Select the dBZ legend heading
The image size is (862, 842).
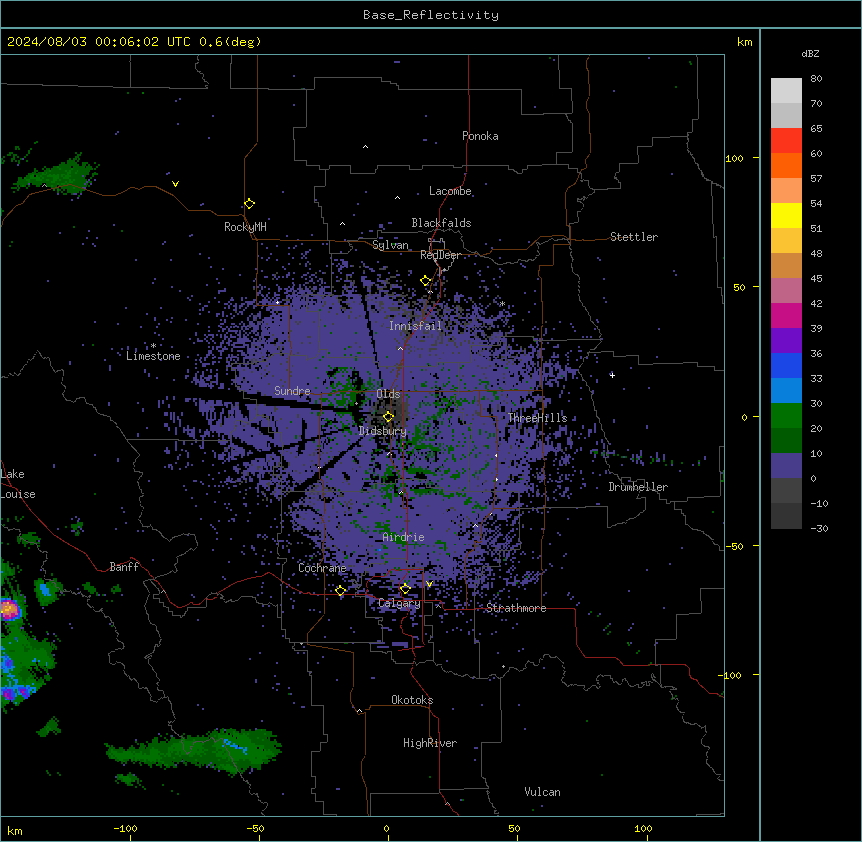pos(810,54)
